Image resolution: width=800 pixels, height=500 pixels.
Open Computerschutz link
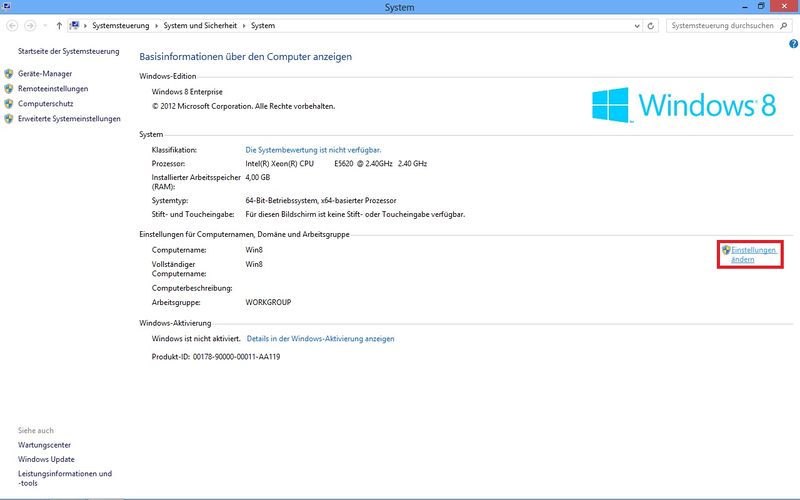click(45, 104)
